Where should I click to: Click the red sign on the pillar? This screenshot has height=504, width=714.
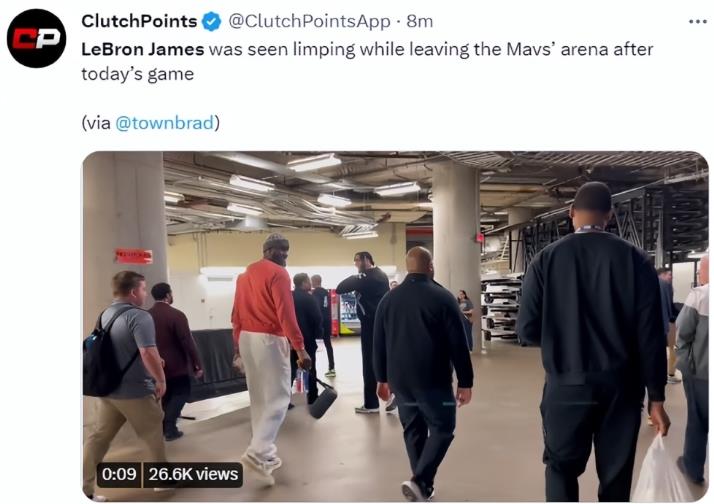click(133, 256)
